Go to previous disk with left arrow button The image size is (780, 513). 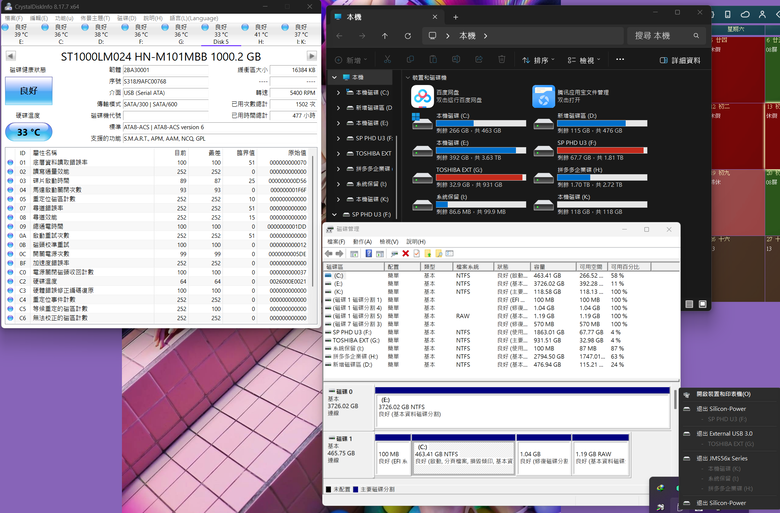tap(10, 56)
